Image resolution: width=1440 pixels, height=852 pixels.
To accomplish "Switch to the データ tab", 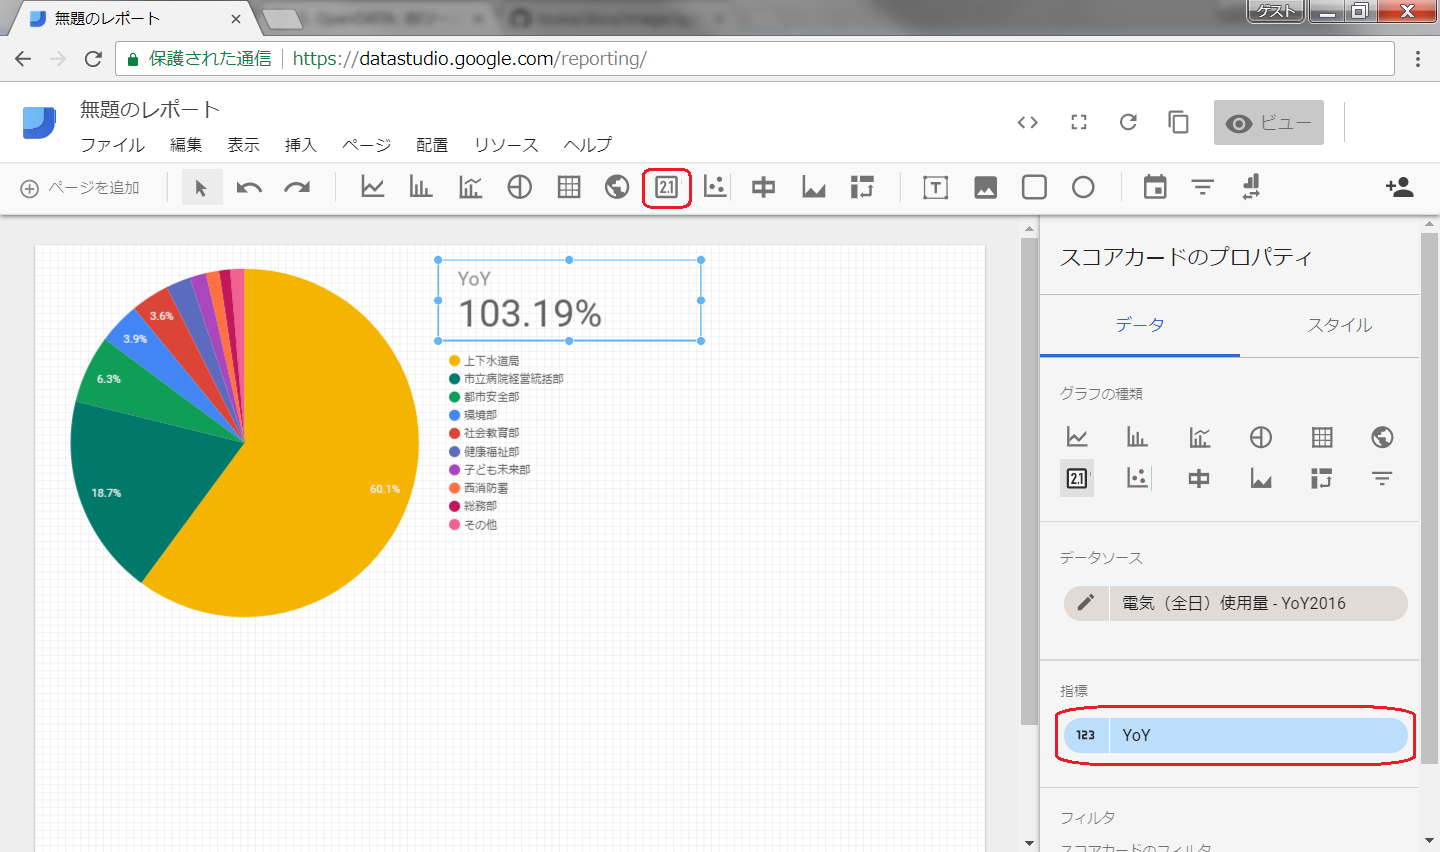I will [x=1140, y=325].
